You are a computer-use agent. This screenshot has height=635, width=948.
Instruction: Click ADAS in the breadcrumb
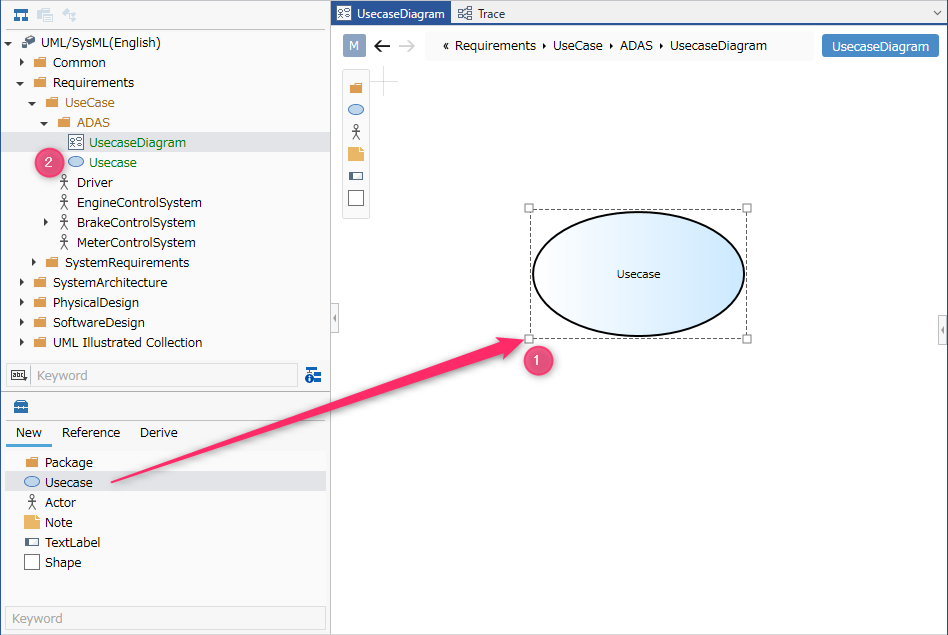[x=636, y=46]
